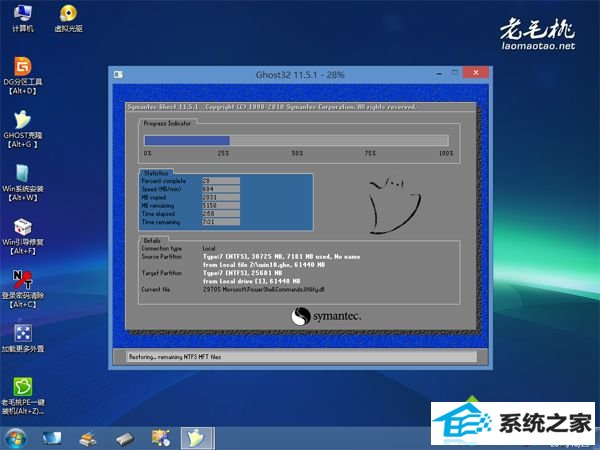The height and width of the screenshot is (450, 600).
Task: Click the Source Partition Type:7 line
Action: point(281,257)
